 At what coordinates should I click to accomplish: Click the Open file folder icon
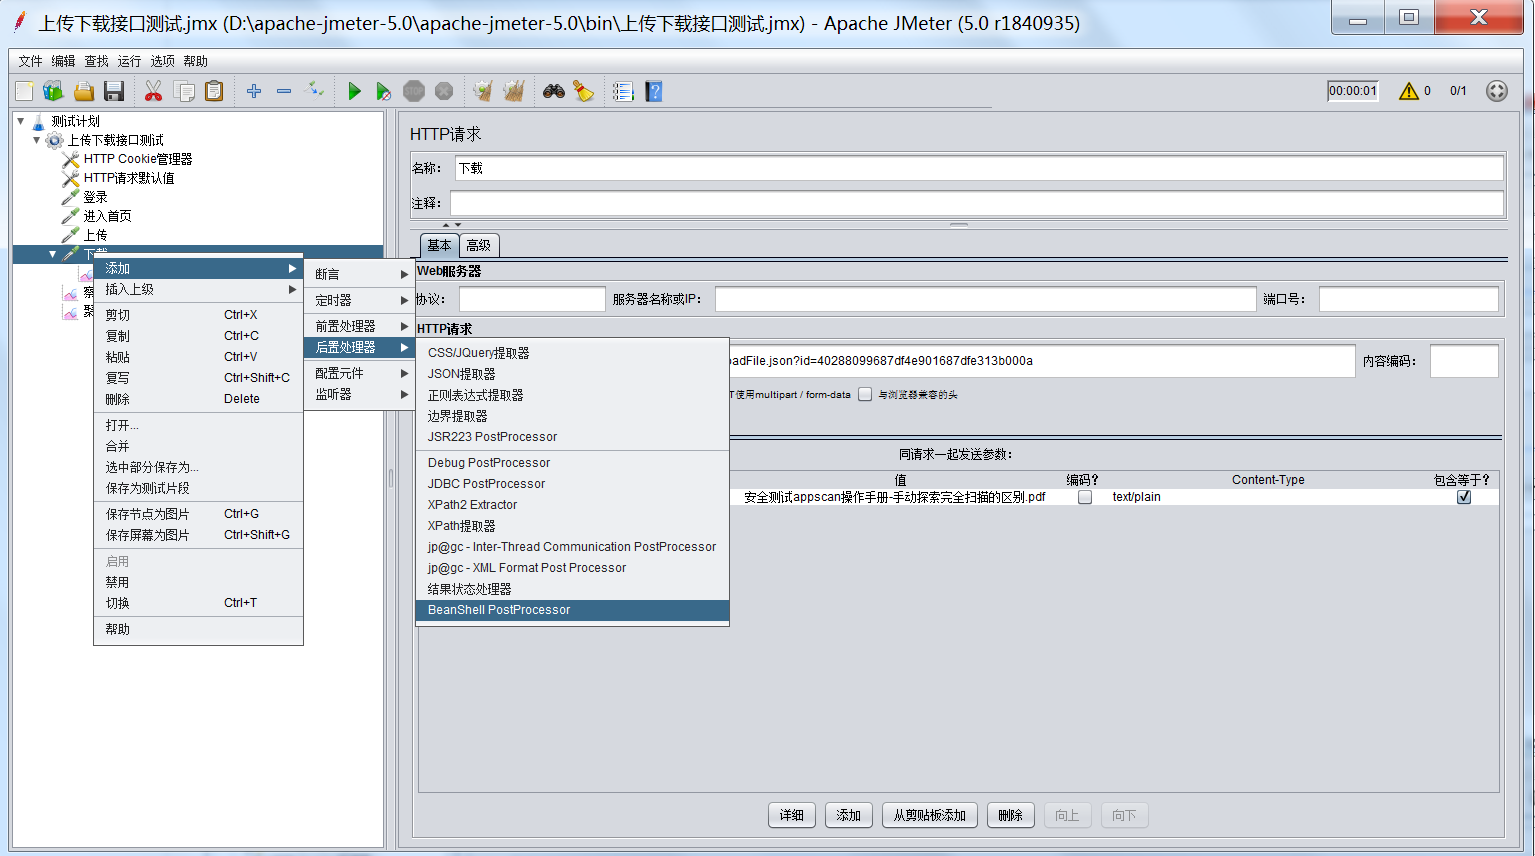pyautogui.click(x=84, y=91)
